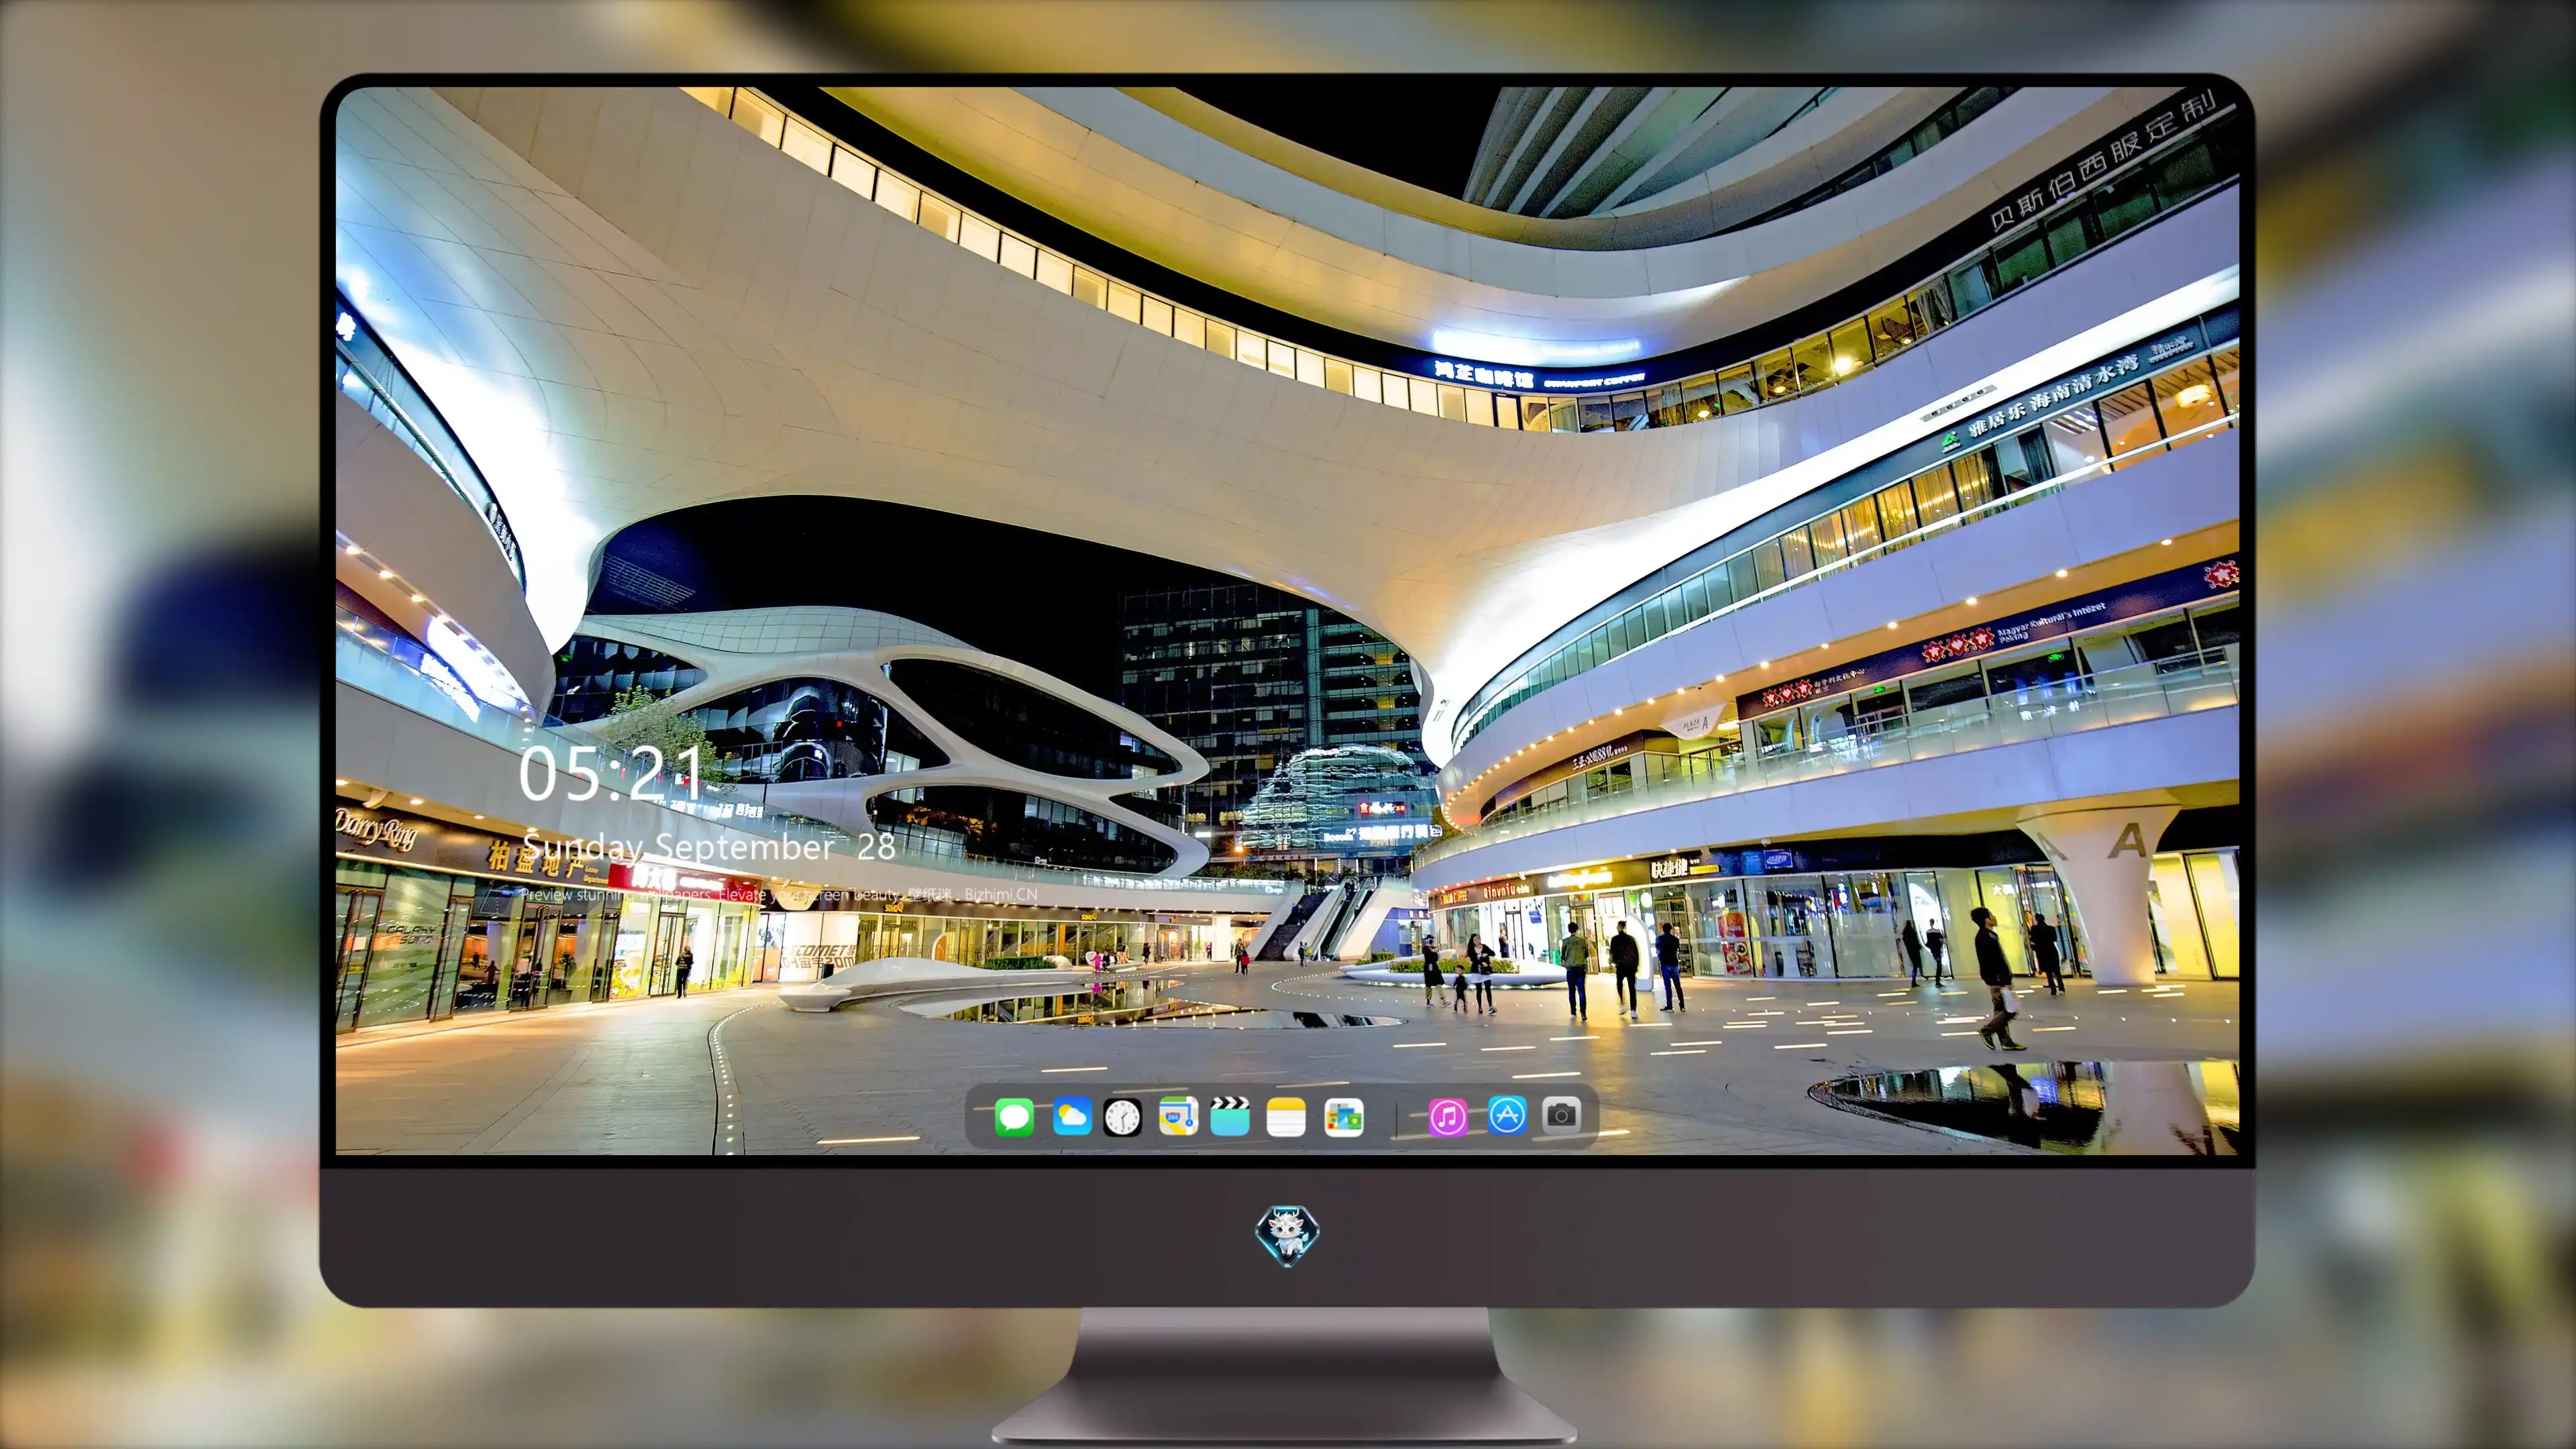Open the Newsstand app in dock
This screenshot has height=1449, width=2576.
pyautogui.click(x=1344, y=1117)
